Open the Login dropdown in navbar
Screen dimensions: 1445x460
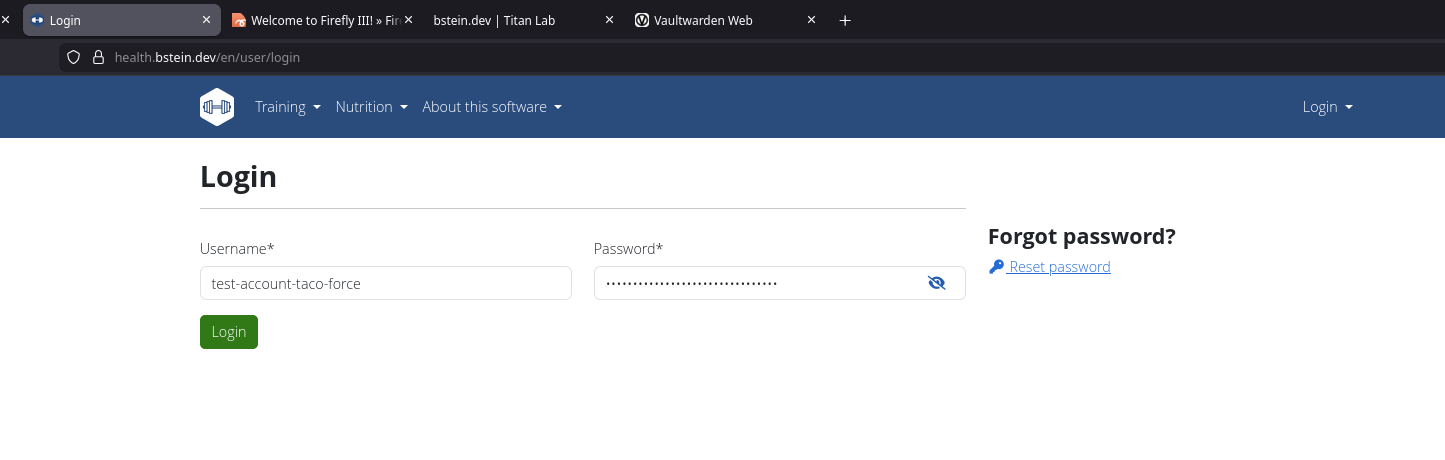pyautogui.click(x=1327, y=107)
